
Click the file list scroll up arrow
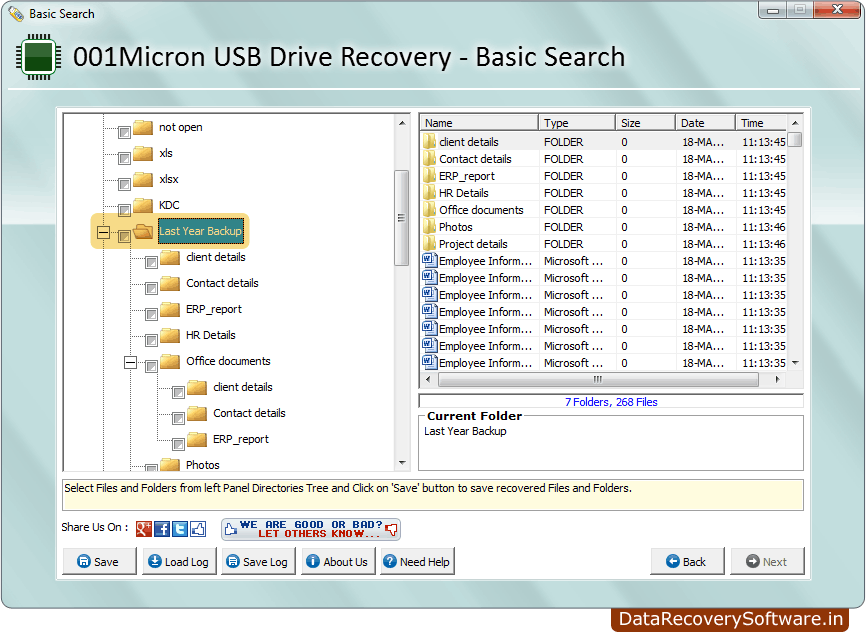tap(795, 123)
